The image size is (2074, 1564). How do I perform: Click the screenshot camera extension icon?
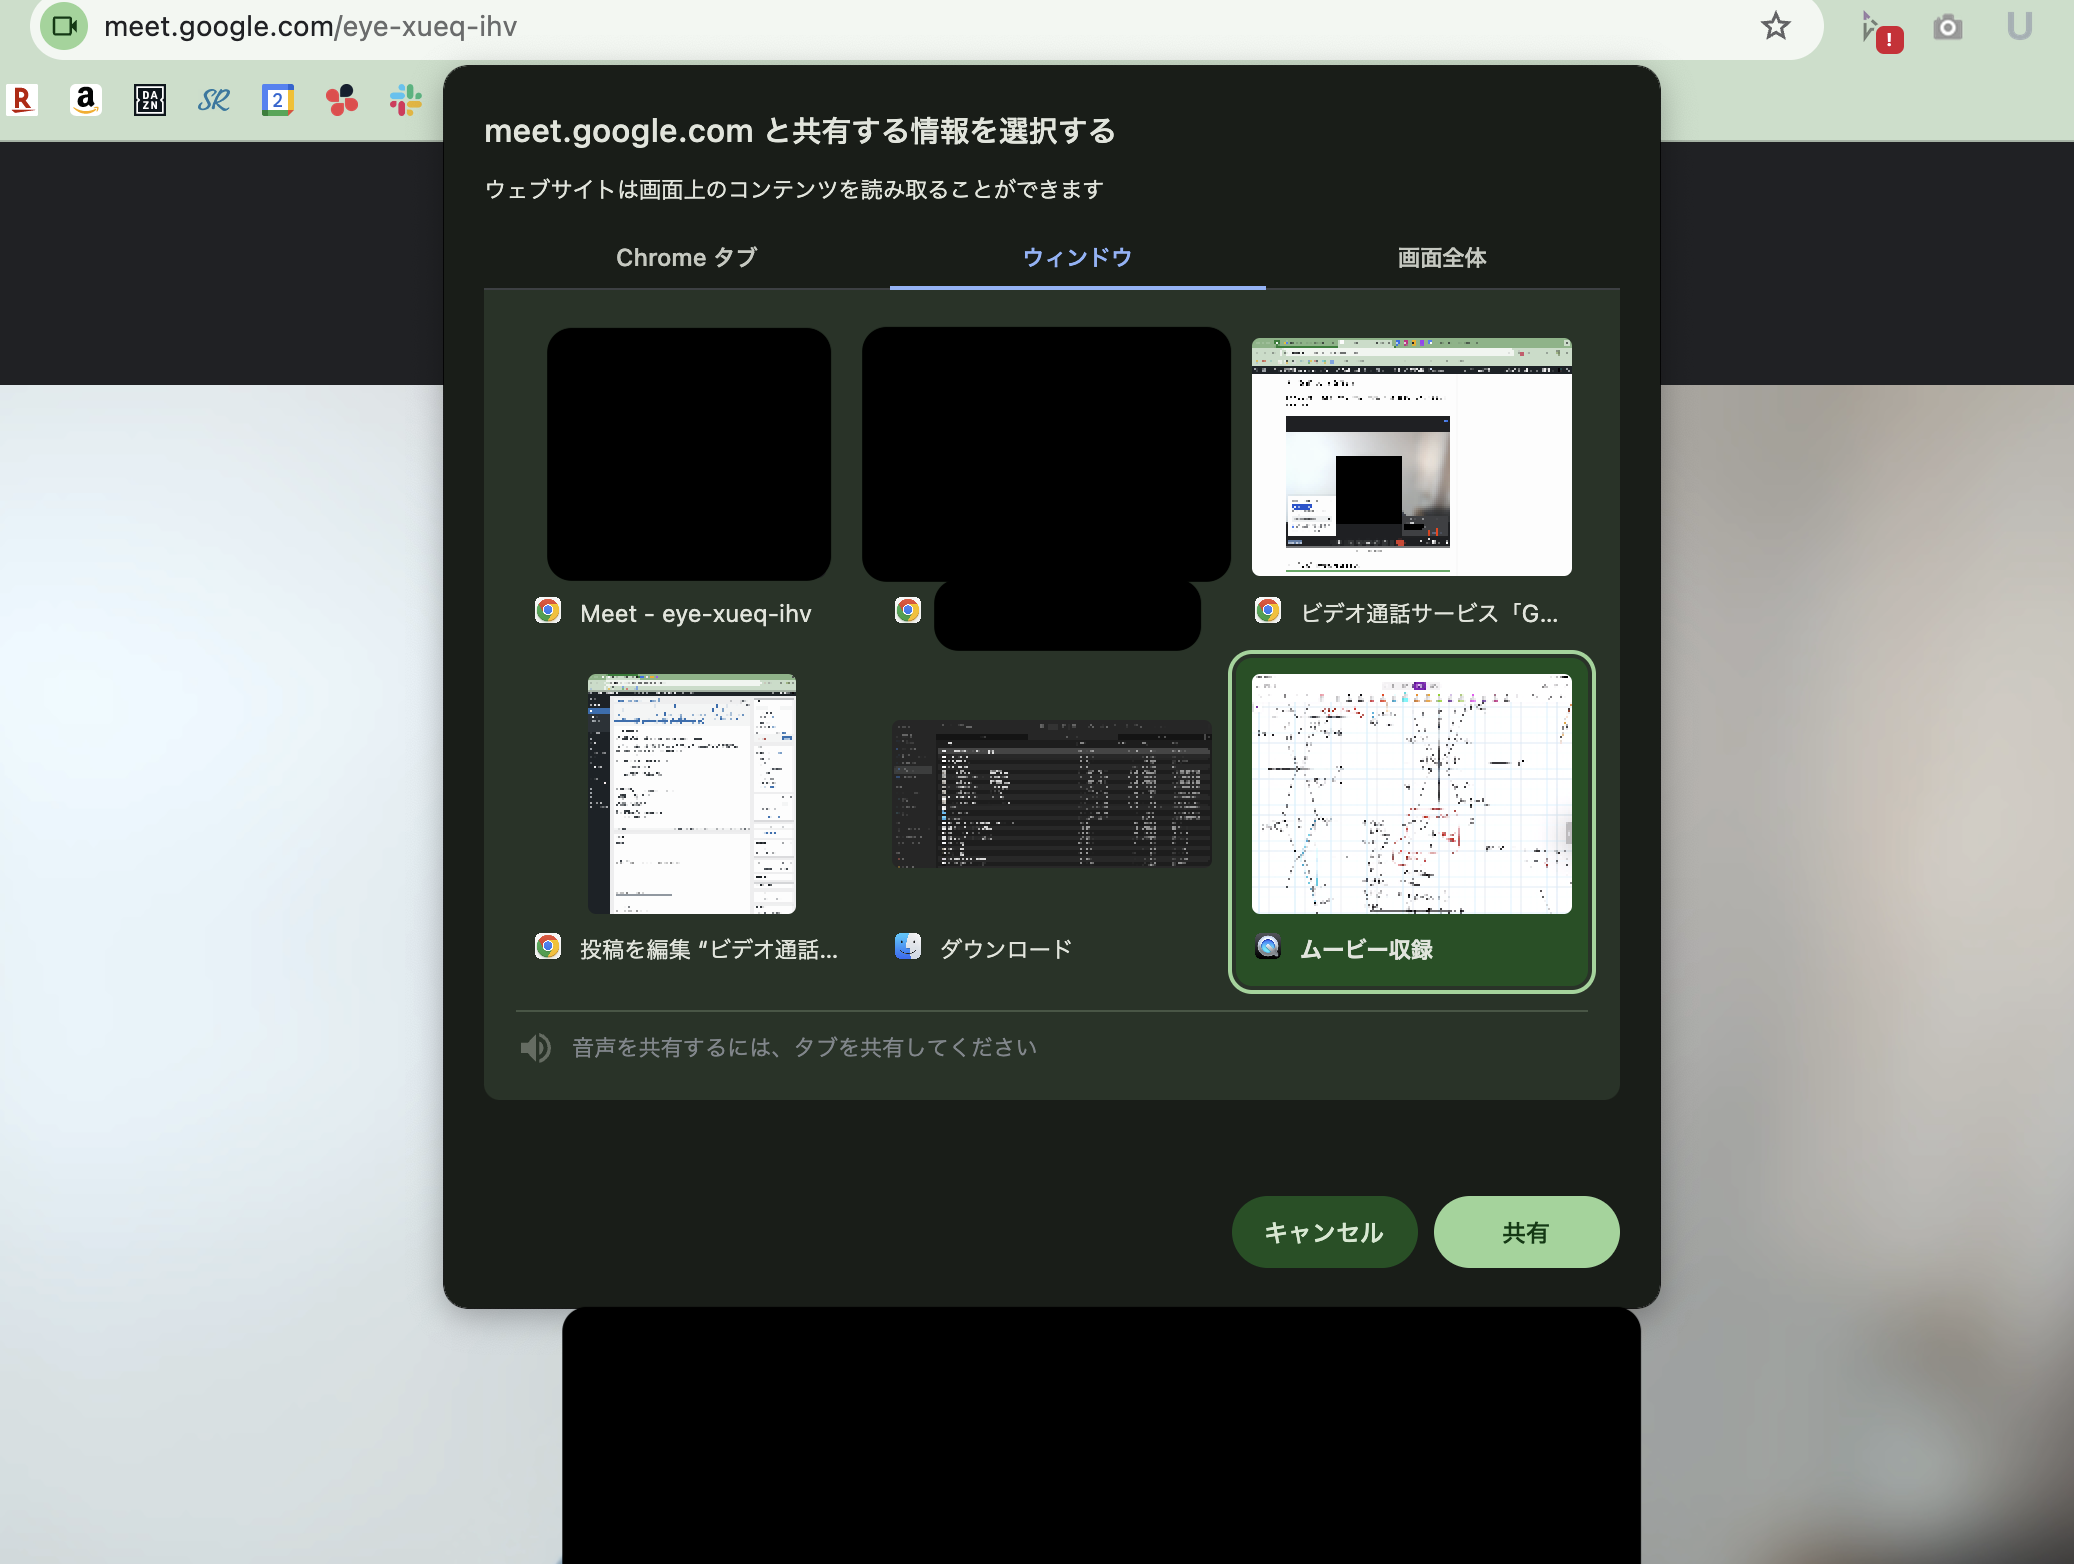tap(1947, 27)
